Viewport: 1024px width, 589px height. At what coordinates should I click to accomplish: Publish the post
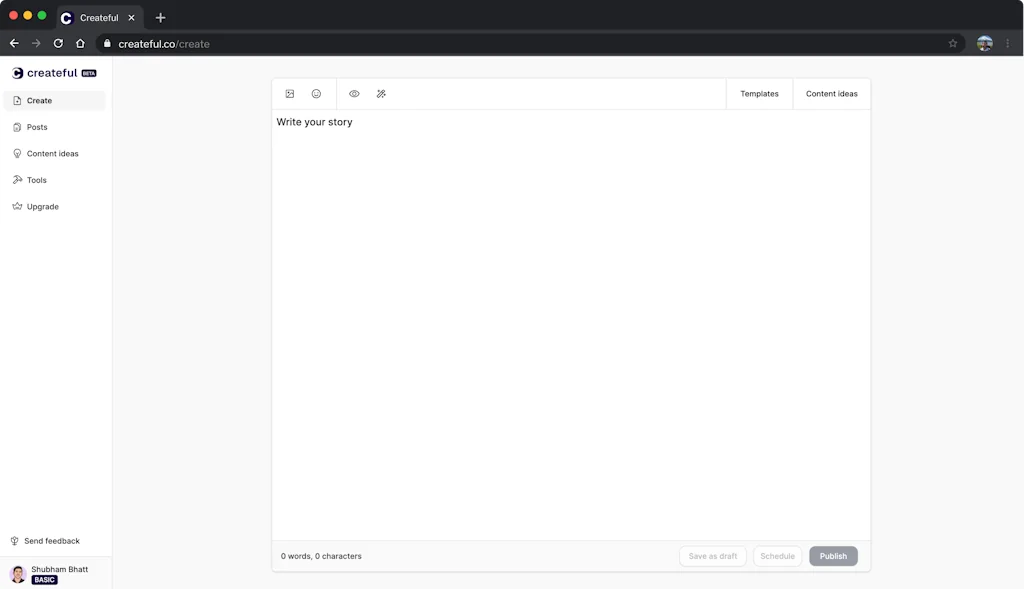(833, 556)
